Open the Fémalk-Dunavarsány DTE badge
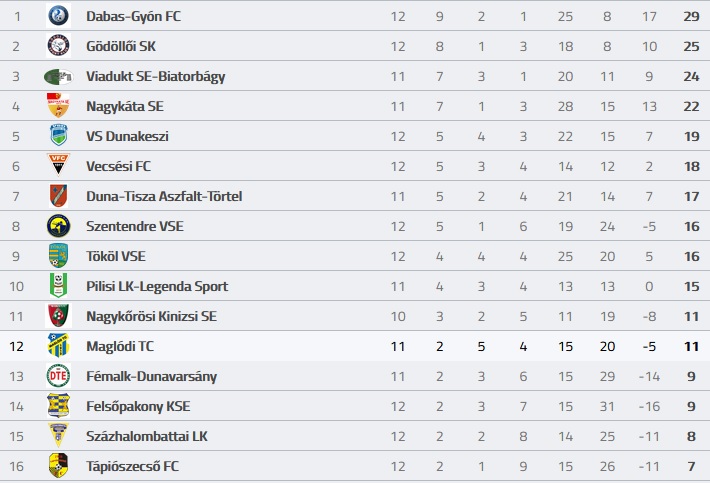This screenshot has width=710, height=483. (x=58, y=376)
